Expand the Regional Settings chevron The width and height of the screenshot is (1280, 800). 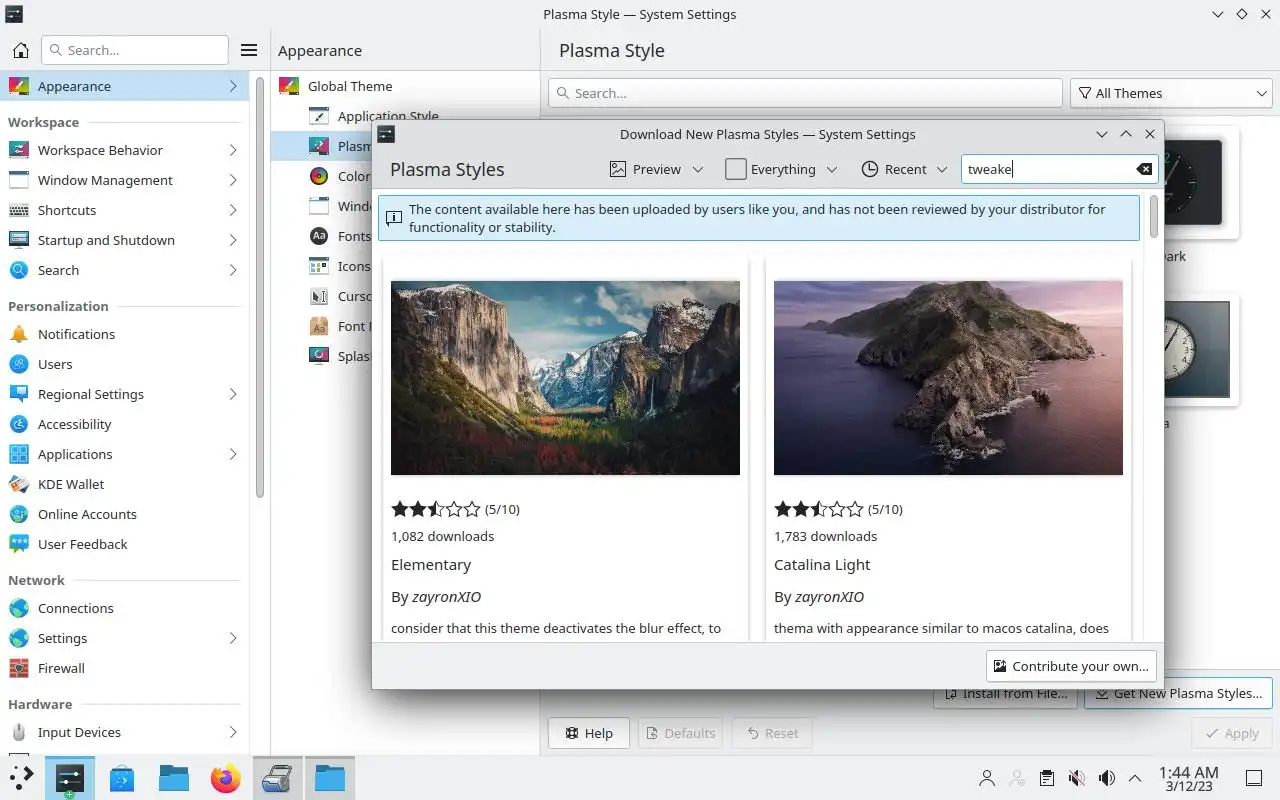point(232,394)
